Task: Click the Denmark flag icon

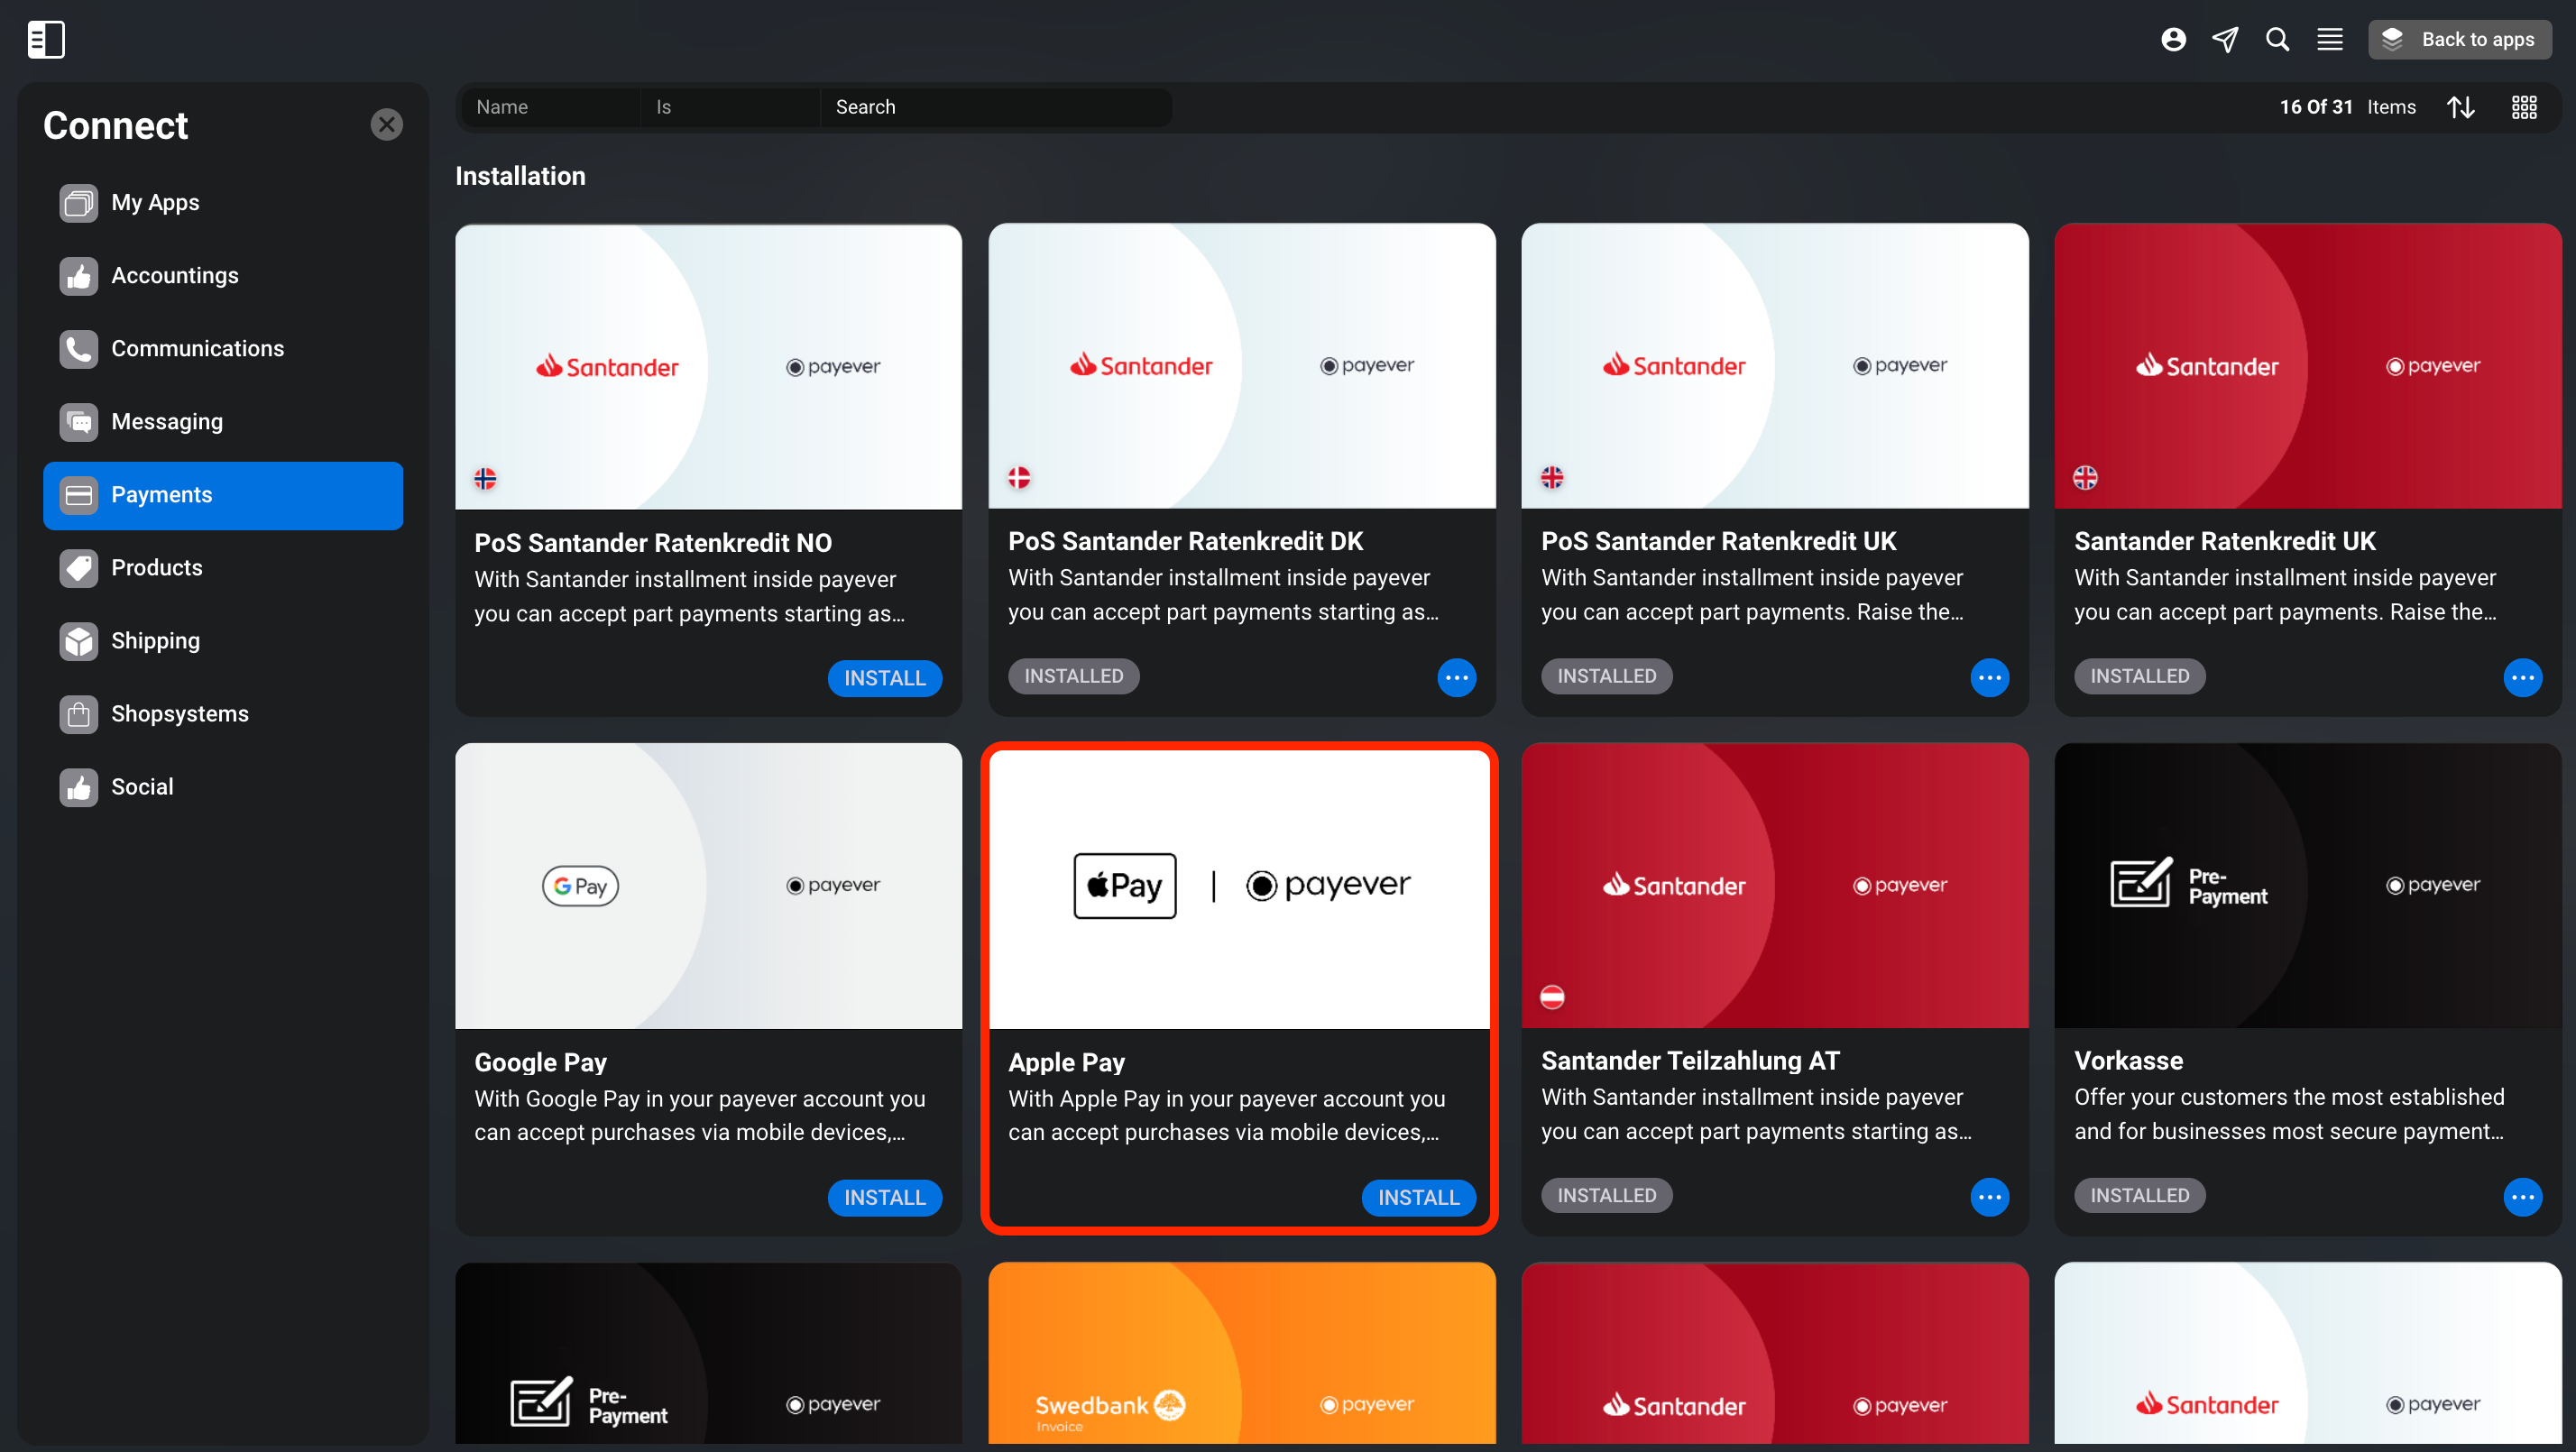Action: pyautogui.click(x=1019, y=478)
